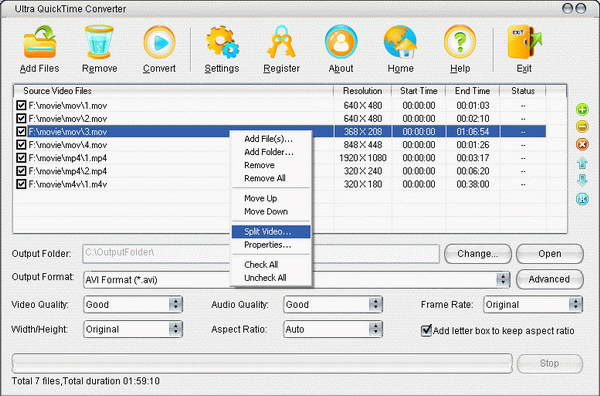Click the Open output folder button

click(x=549, y=254)
